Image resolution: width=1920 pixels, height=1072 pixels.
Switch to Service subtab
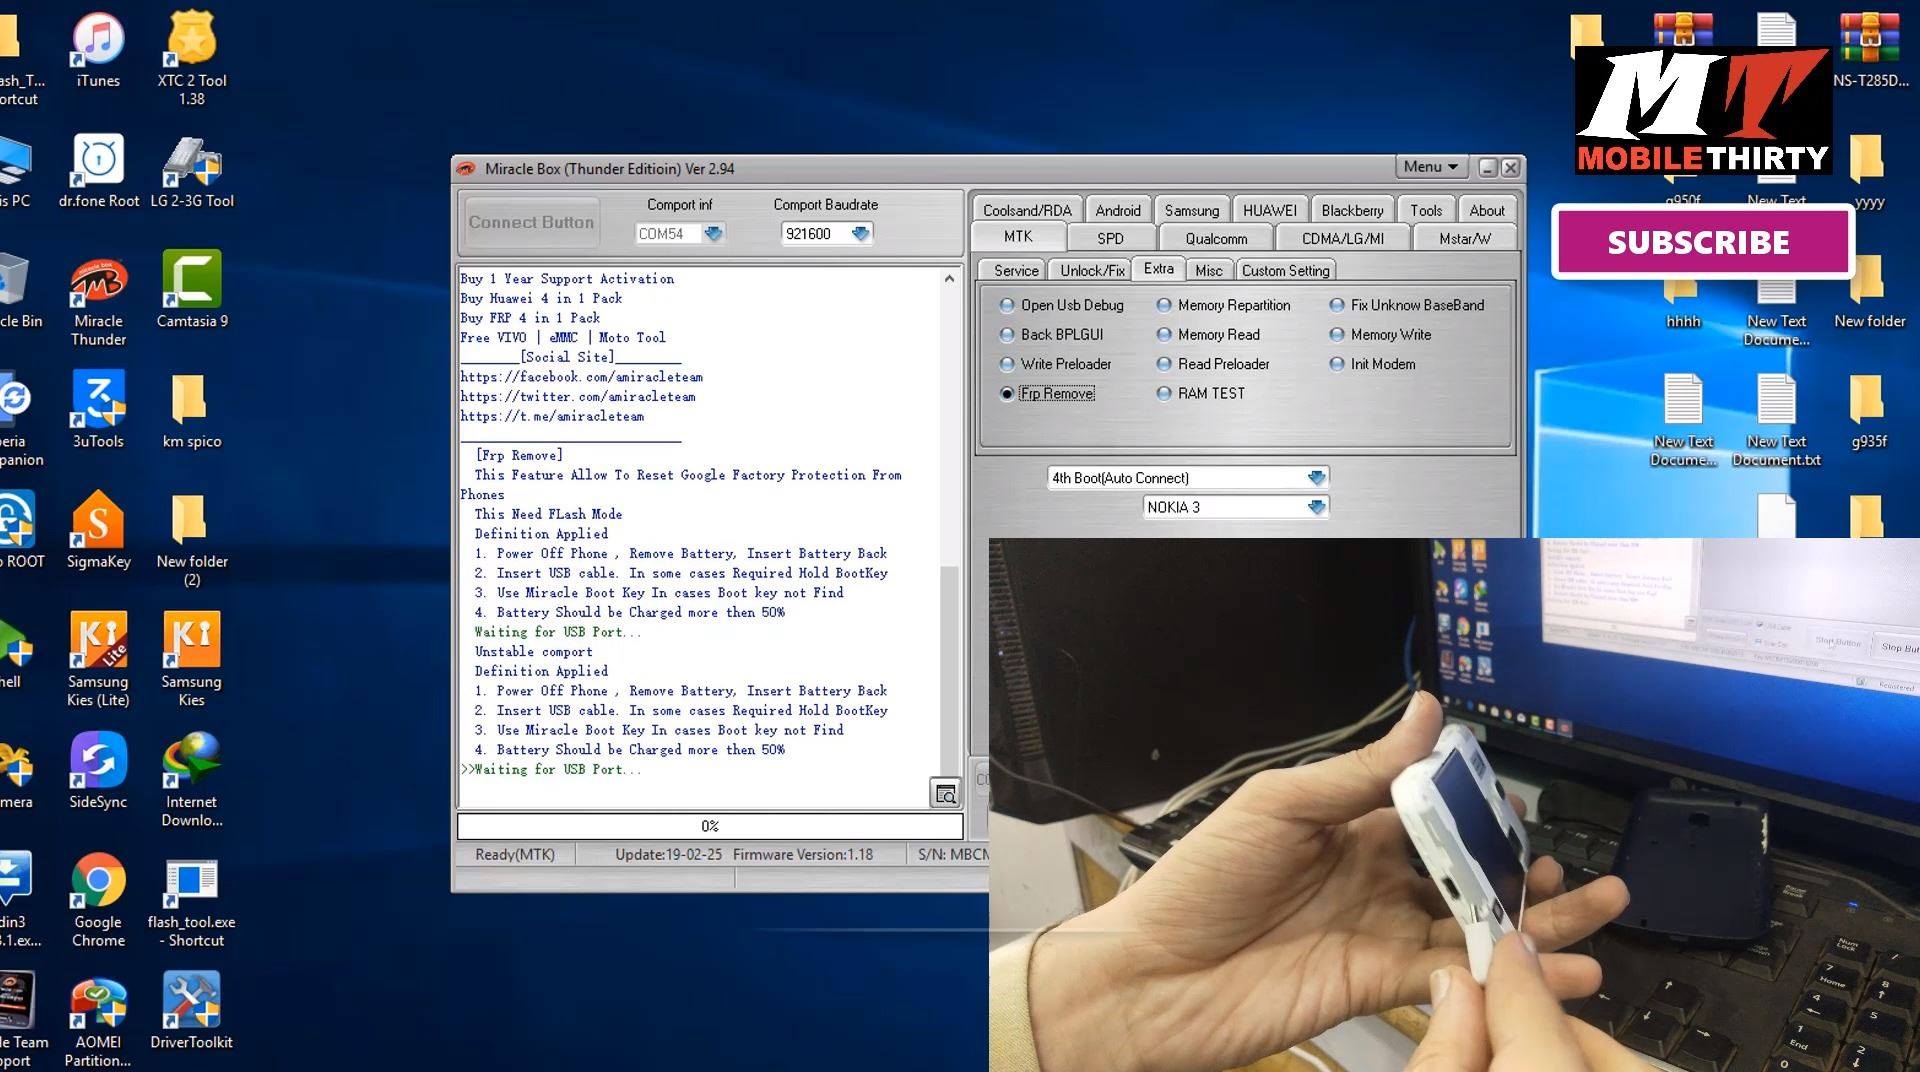[x=1015, y=270]
